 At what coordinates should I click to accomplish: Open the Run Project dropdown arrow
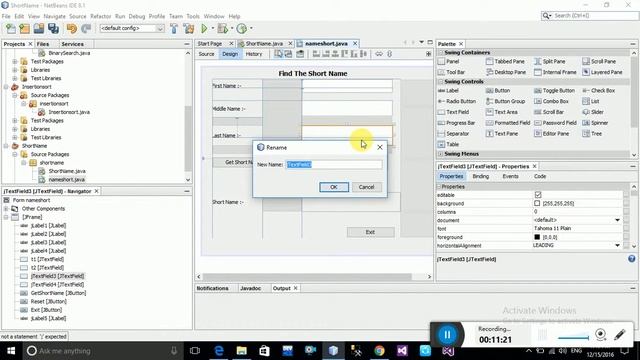tap(213, 29)
